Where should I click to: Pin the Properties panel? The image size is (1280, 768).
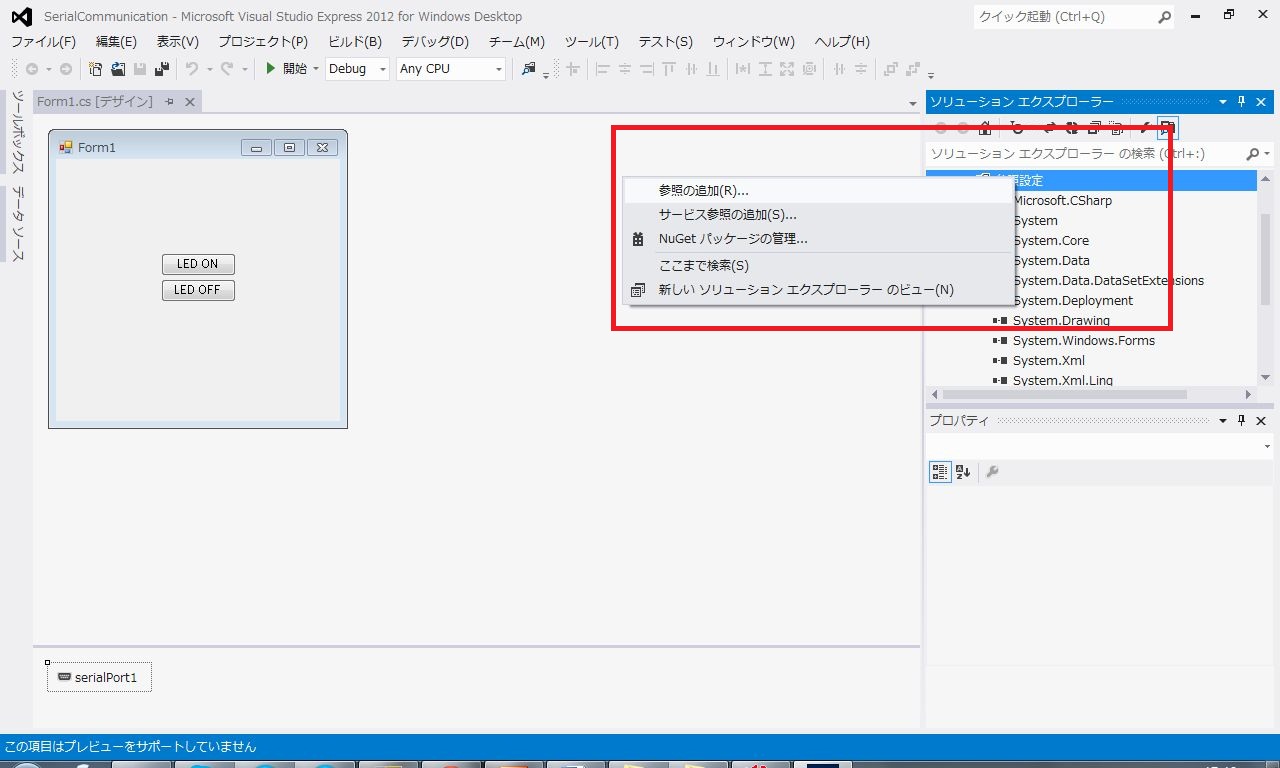point(1242,421)
